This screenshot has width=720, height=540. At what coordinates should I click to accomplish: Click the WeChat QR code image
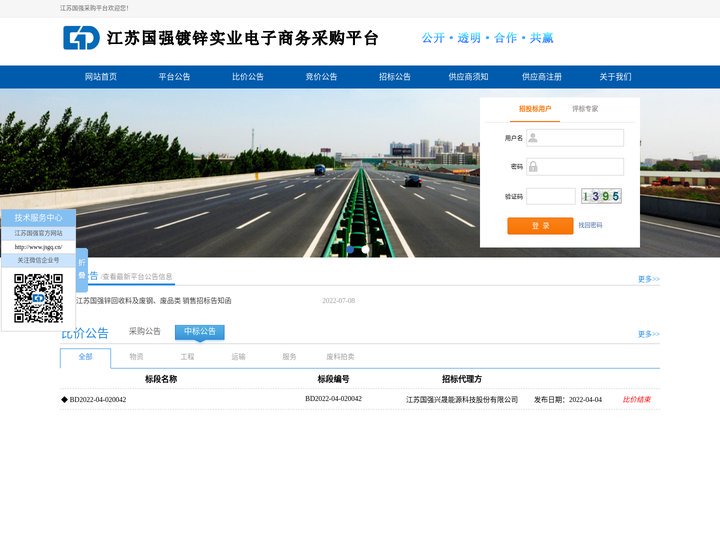click(38, 298)
